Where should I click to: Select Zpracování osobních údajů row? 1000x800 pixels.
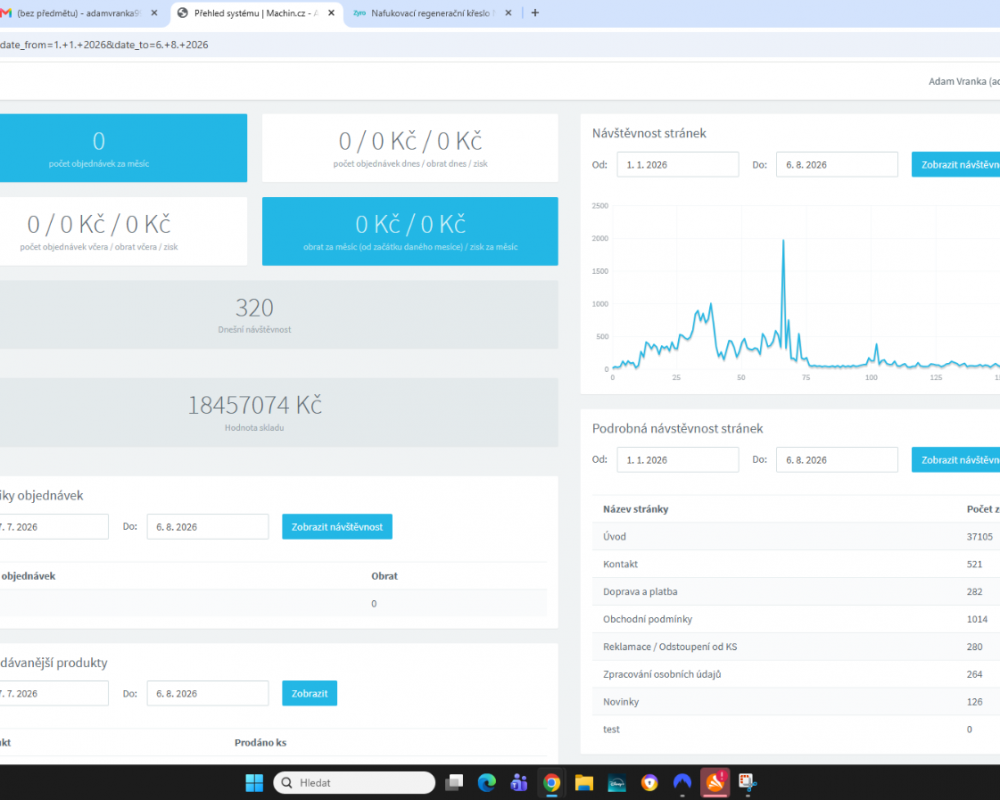tap(796, 674)
